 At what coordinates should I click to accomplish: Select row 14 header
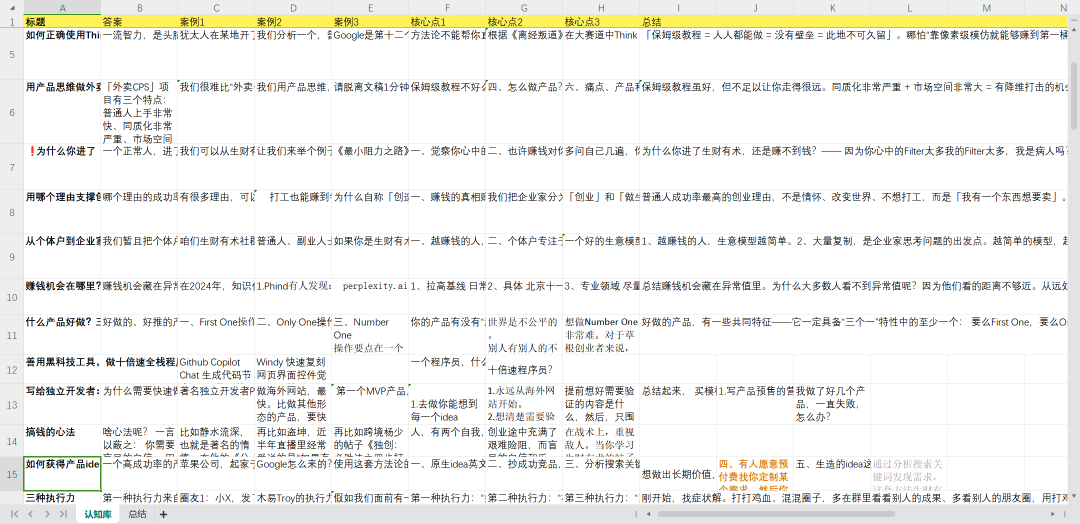point(12,441)
